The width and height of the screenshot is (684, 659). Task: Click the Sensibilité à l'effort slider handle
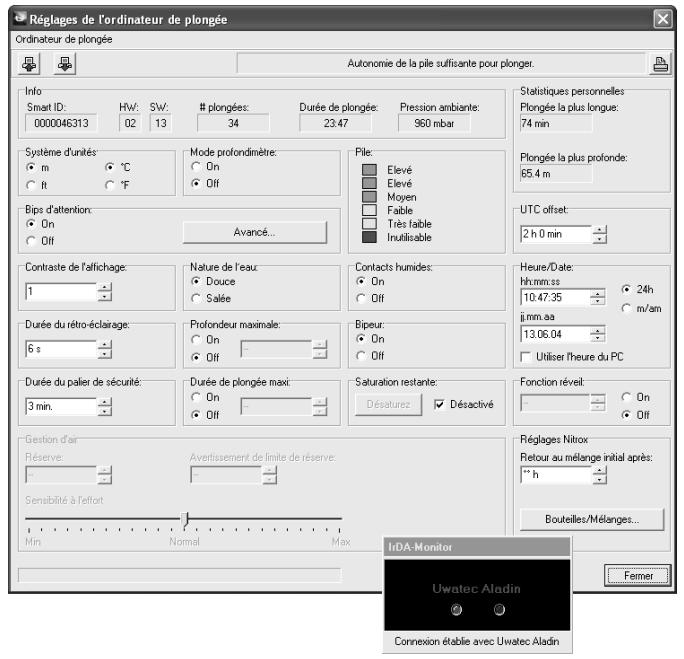(x=185, y=519)
